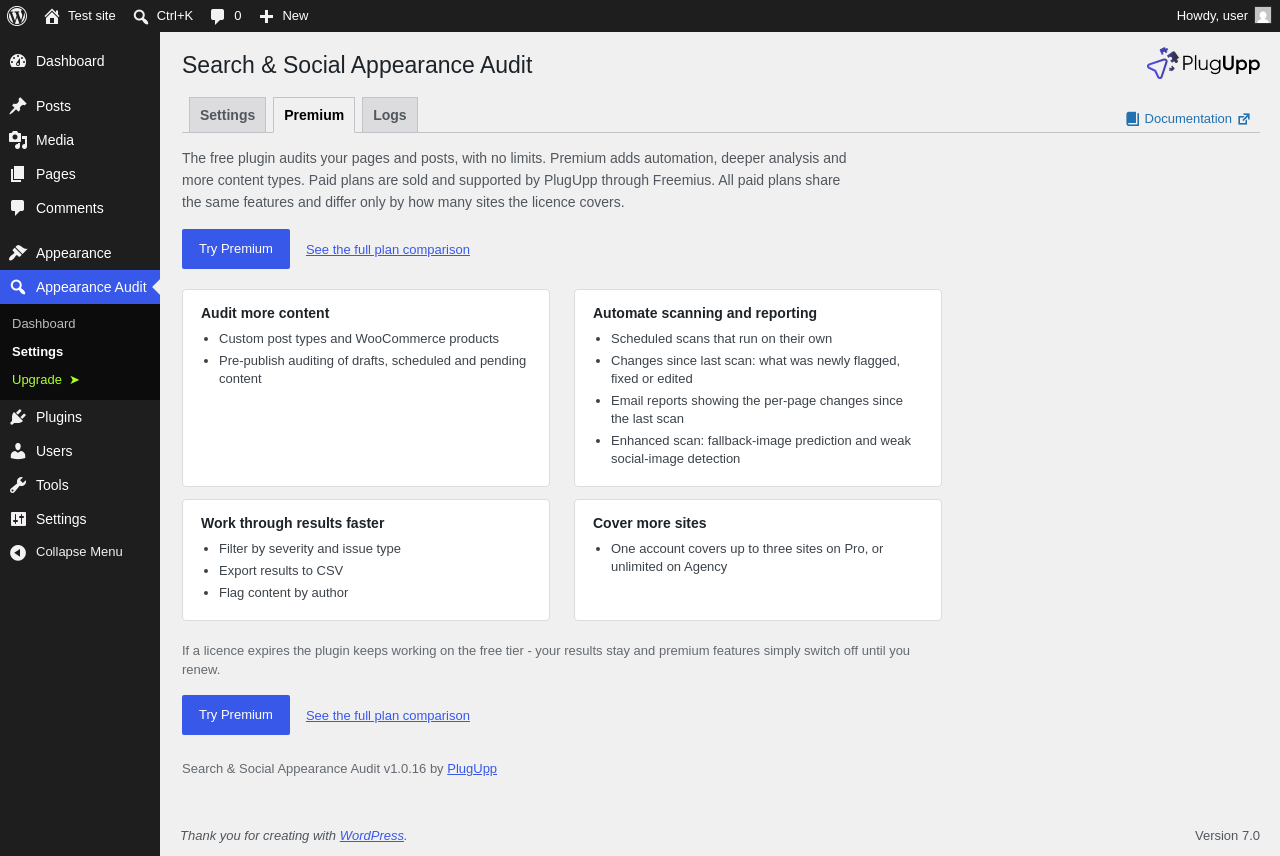
Task: Click the Pages icon in sidebar
Action: click(18, 174)
